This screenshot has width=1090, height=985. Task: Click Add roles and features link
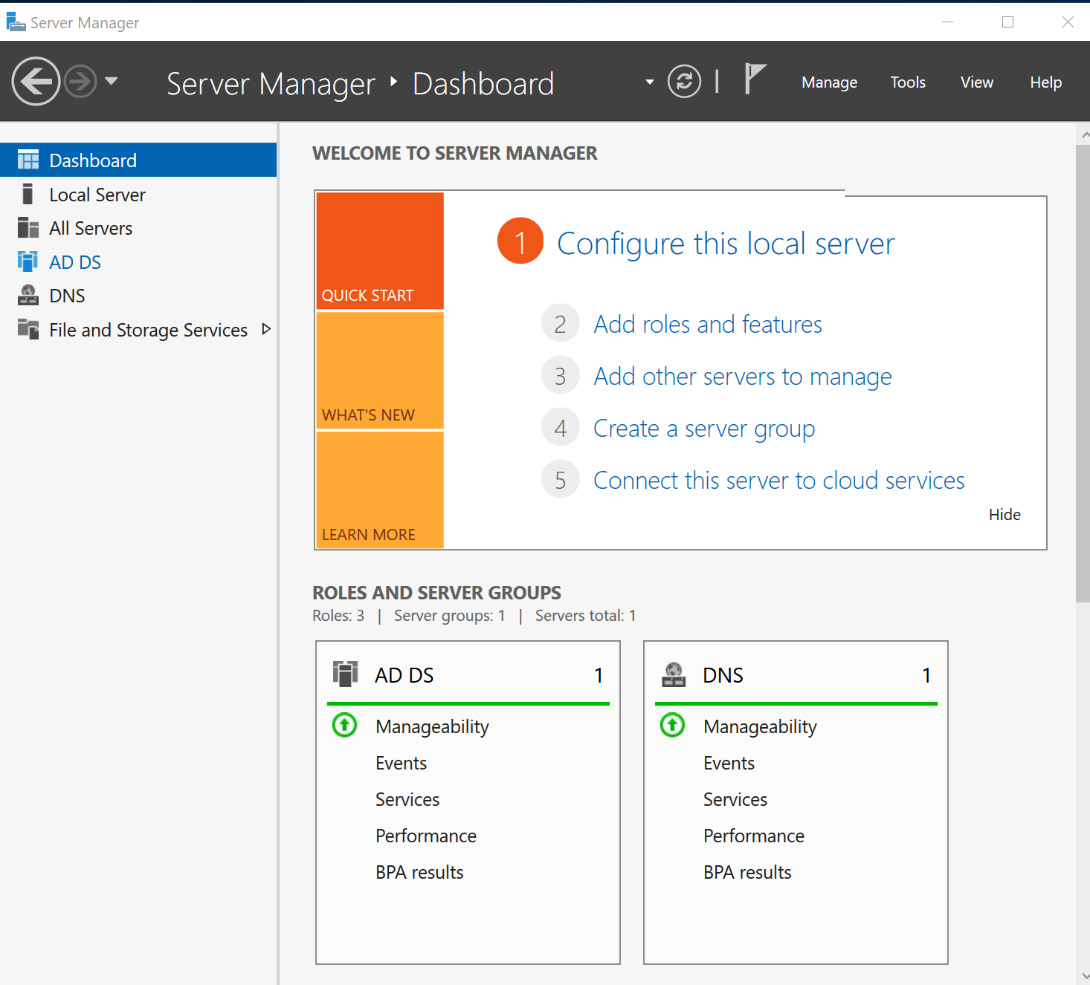click(x=708, y=325)
